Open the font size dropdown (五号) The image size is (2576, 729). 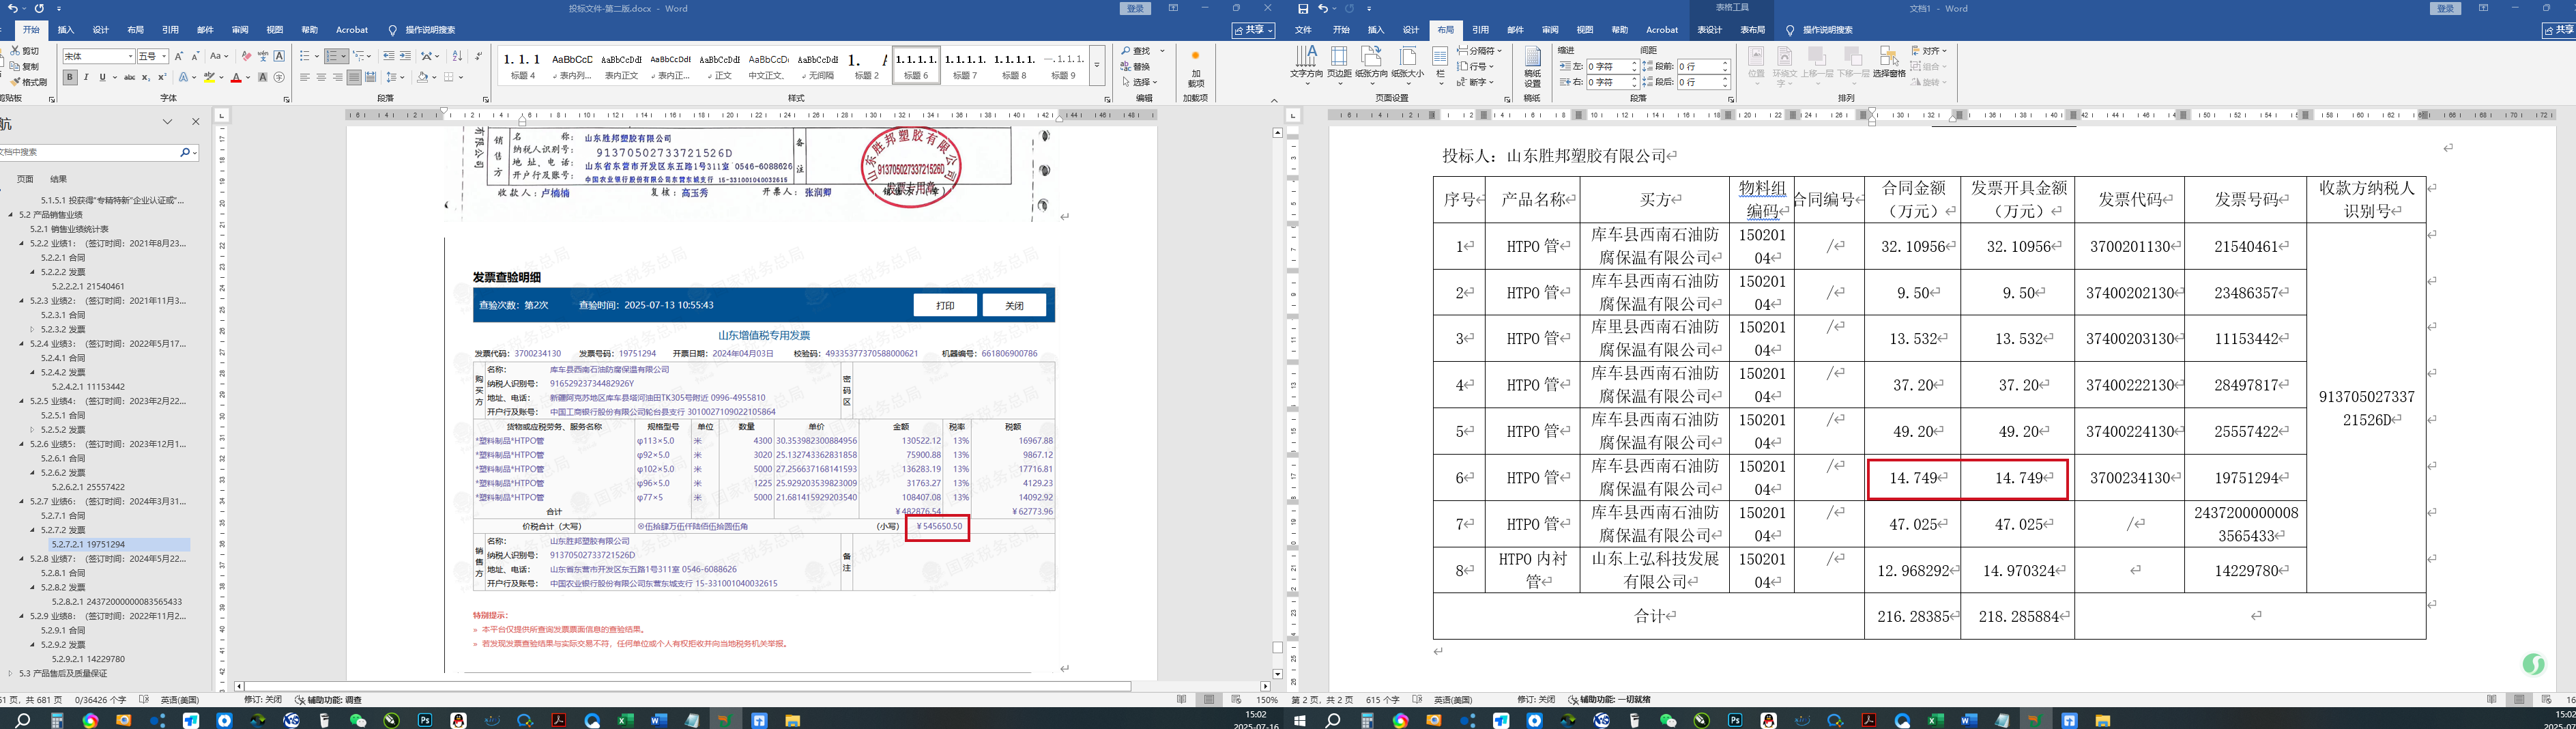click(x=164, y=56)
